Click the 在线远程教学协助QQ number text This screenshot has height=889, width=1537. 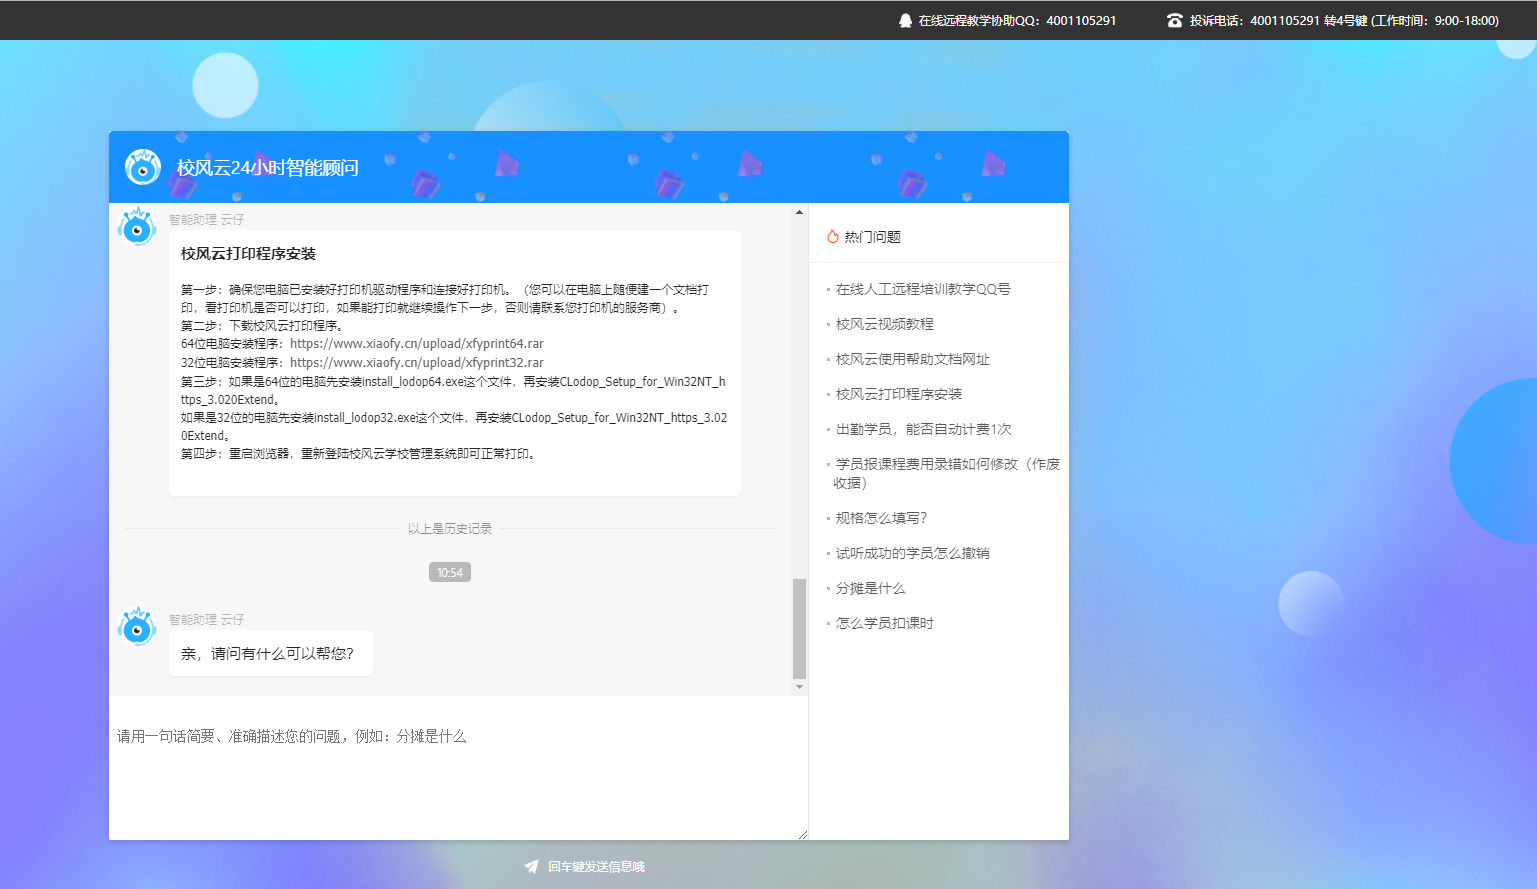point(1017,20)
